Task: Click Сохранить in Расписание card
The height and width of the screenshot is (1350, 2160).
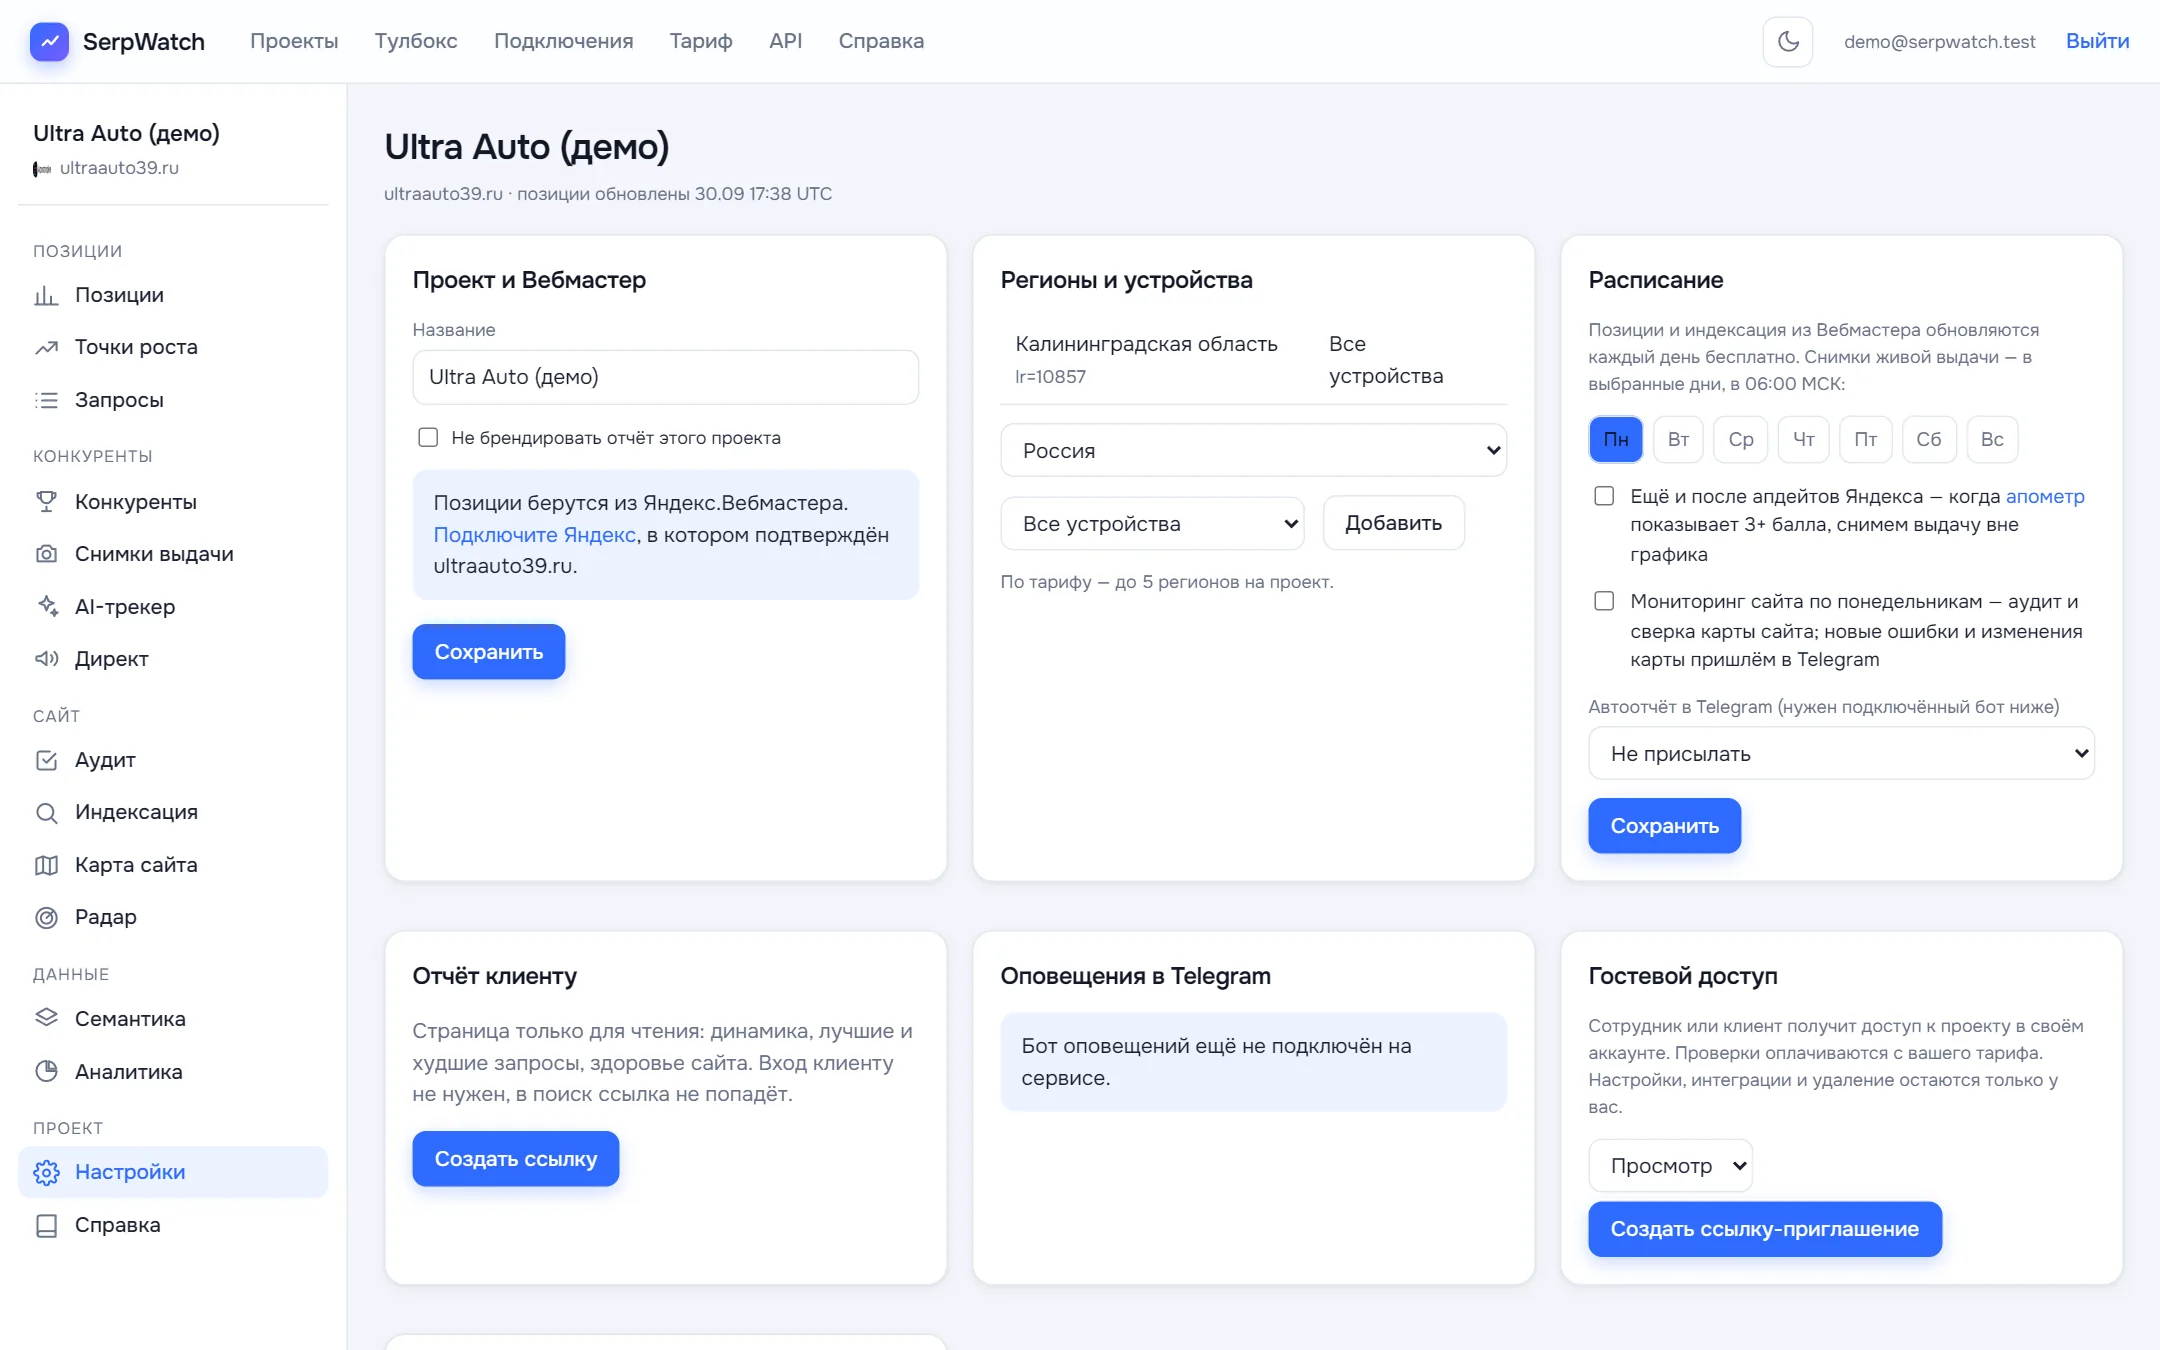Action: coord(1665,826)
